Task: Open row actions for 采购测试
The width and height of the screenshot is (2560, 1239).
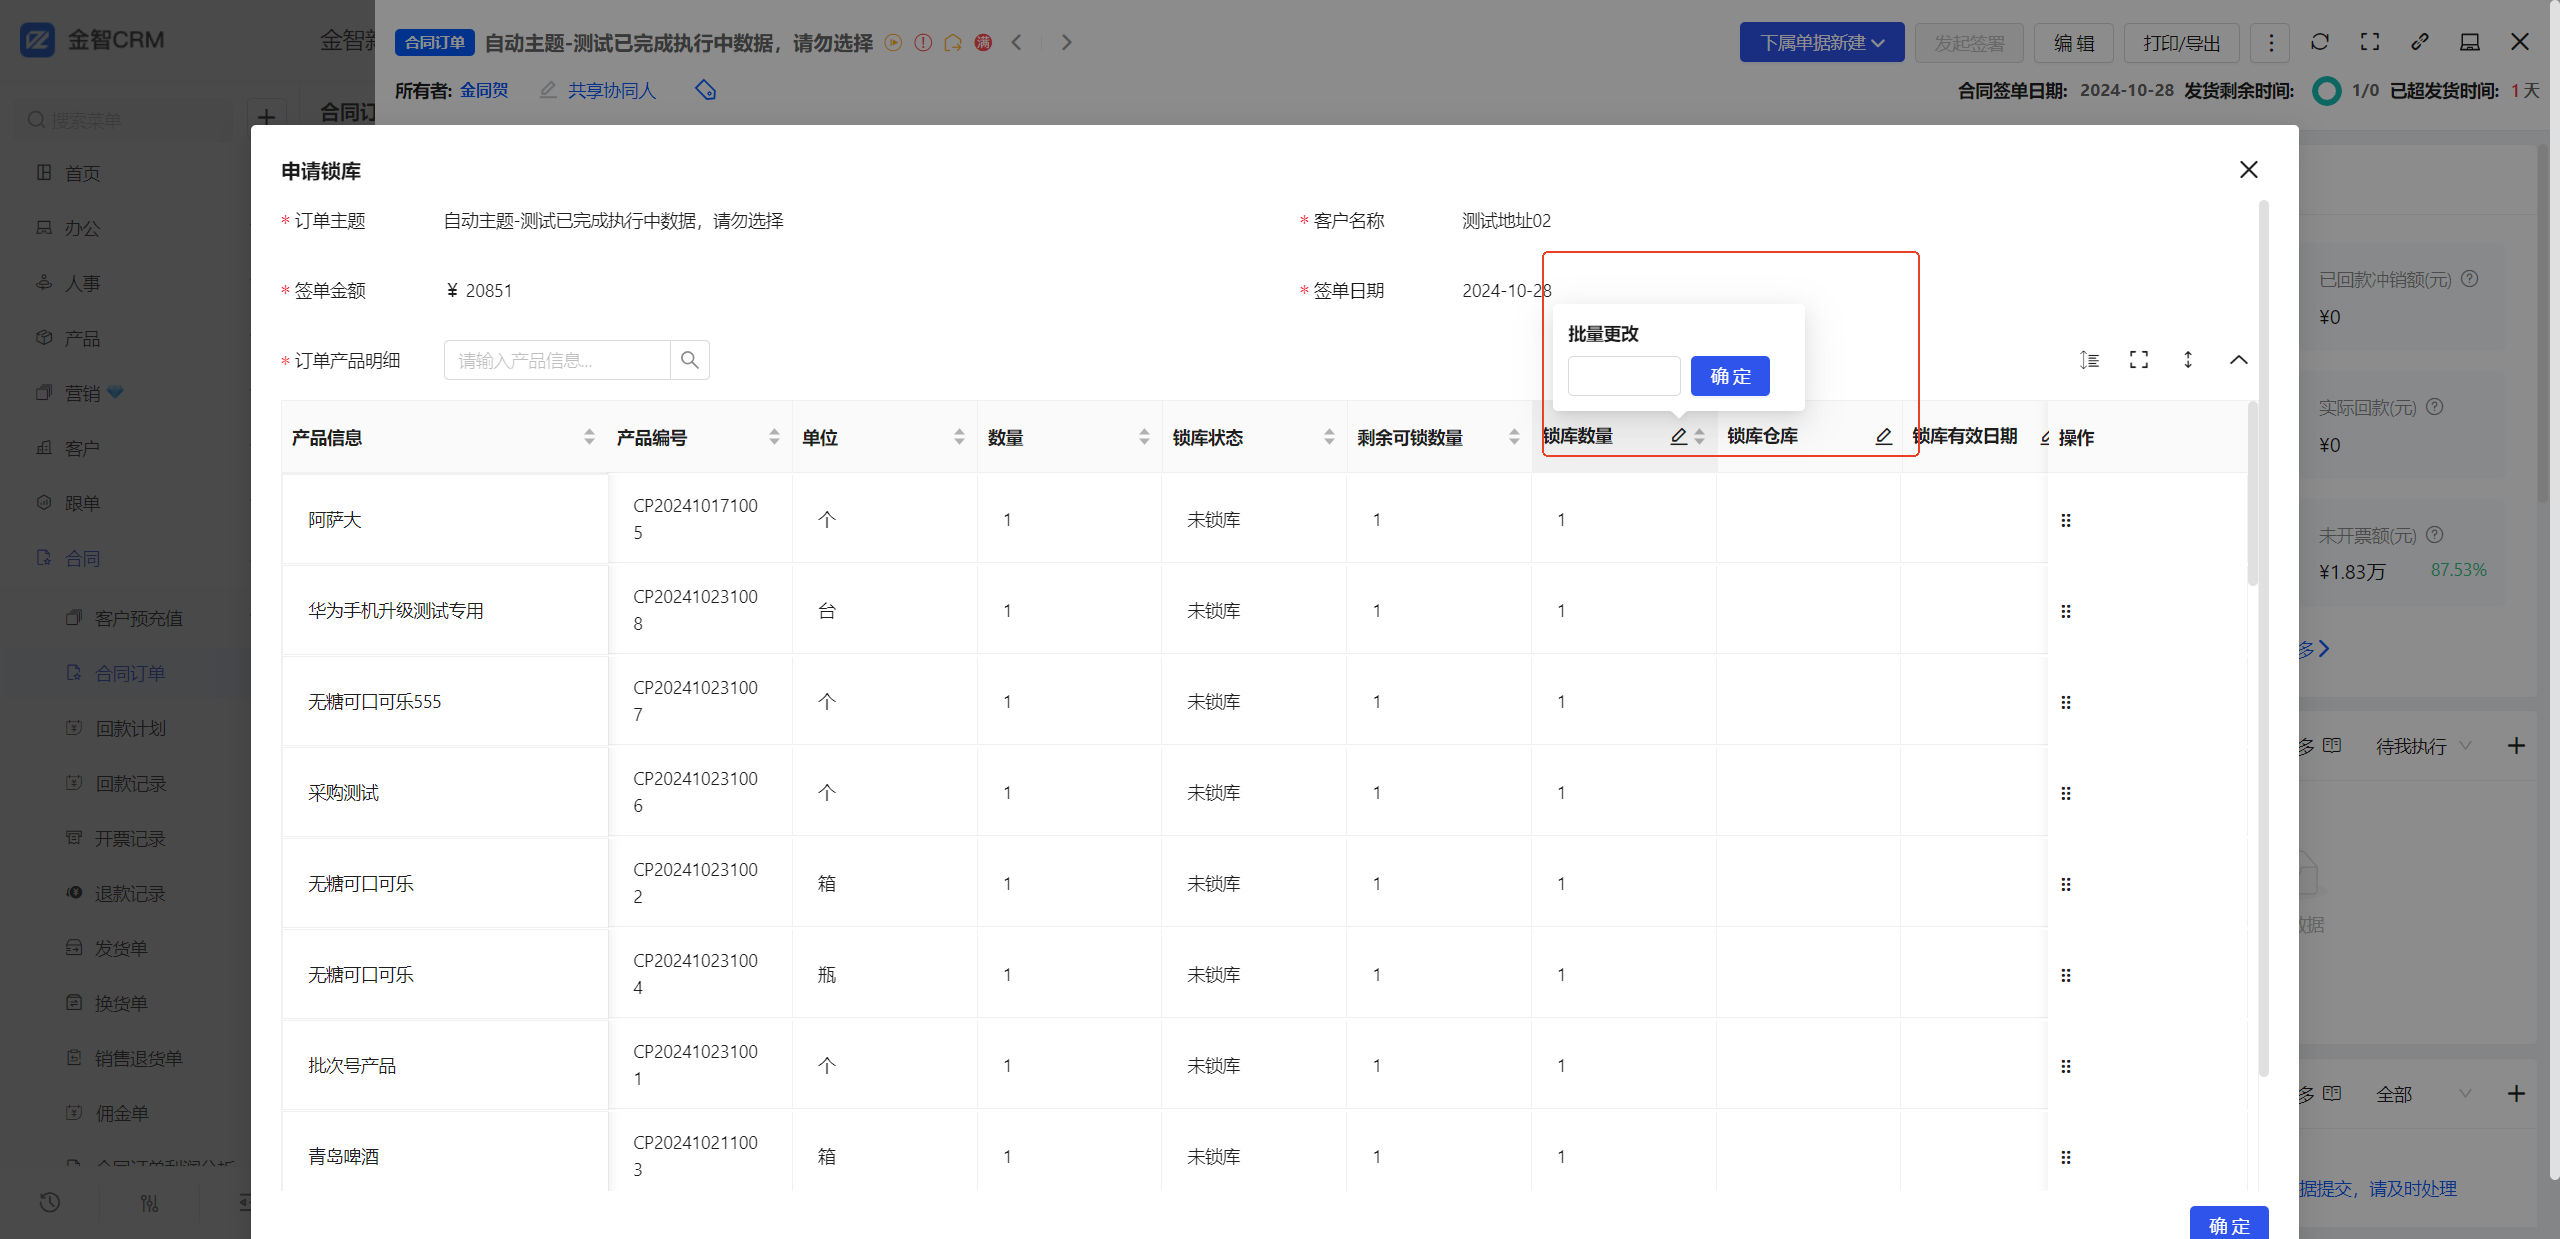Action: [x=2066, y=793]
